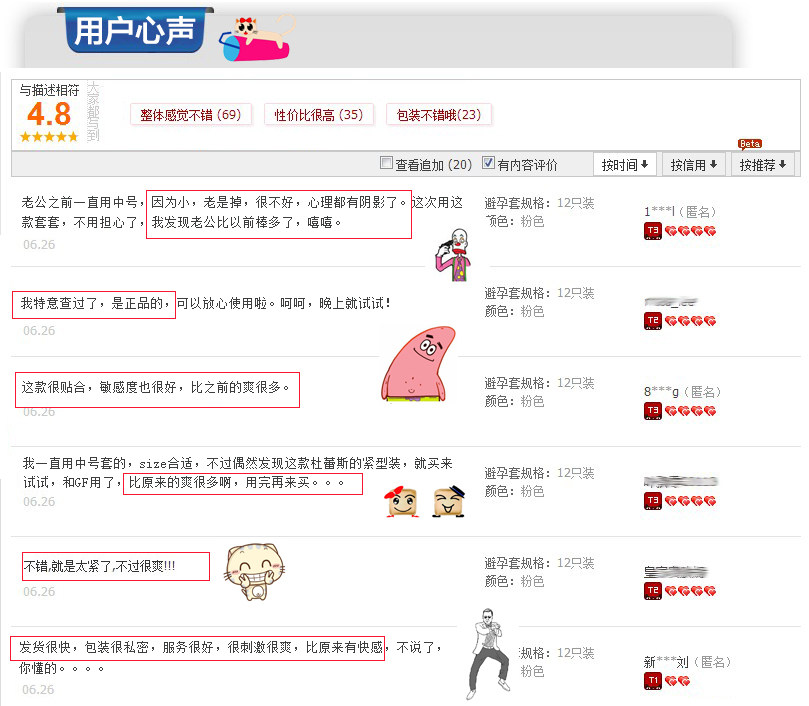The image size is (809, 706).
Task: Select the 整体感觉不错 (69) tag
Action: pos(191,115)
